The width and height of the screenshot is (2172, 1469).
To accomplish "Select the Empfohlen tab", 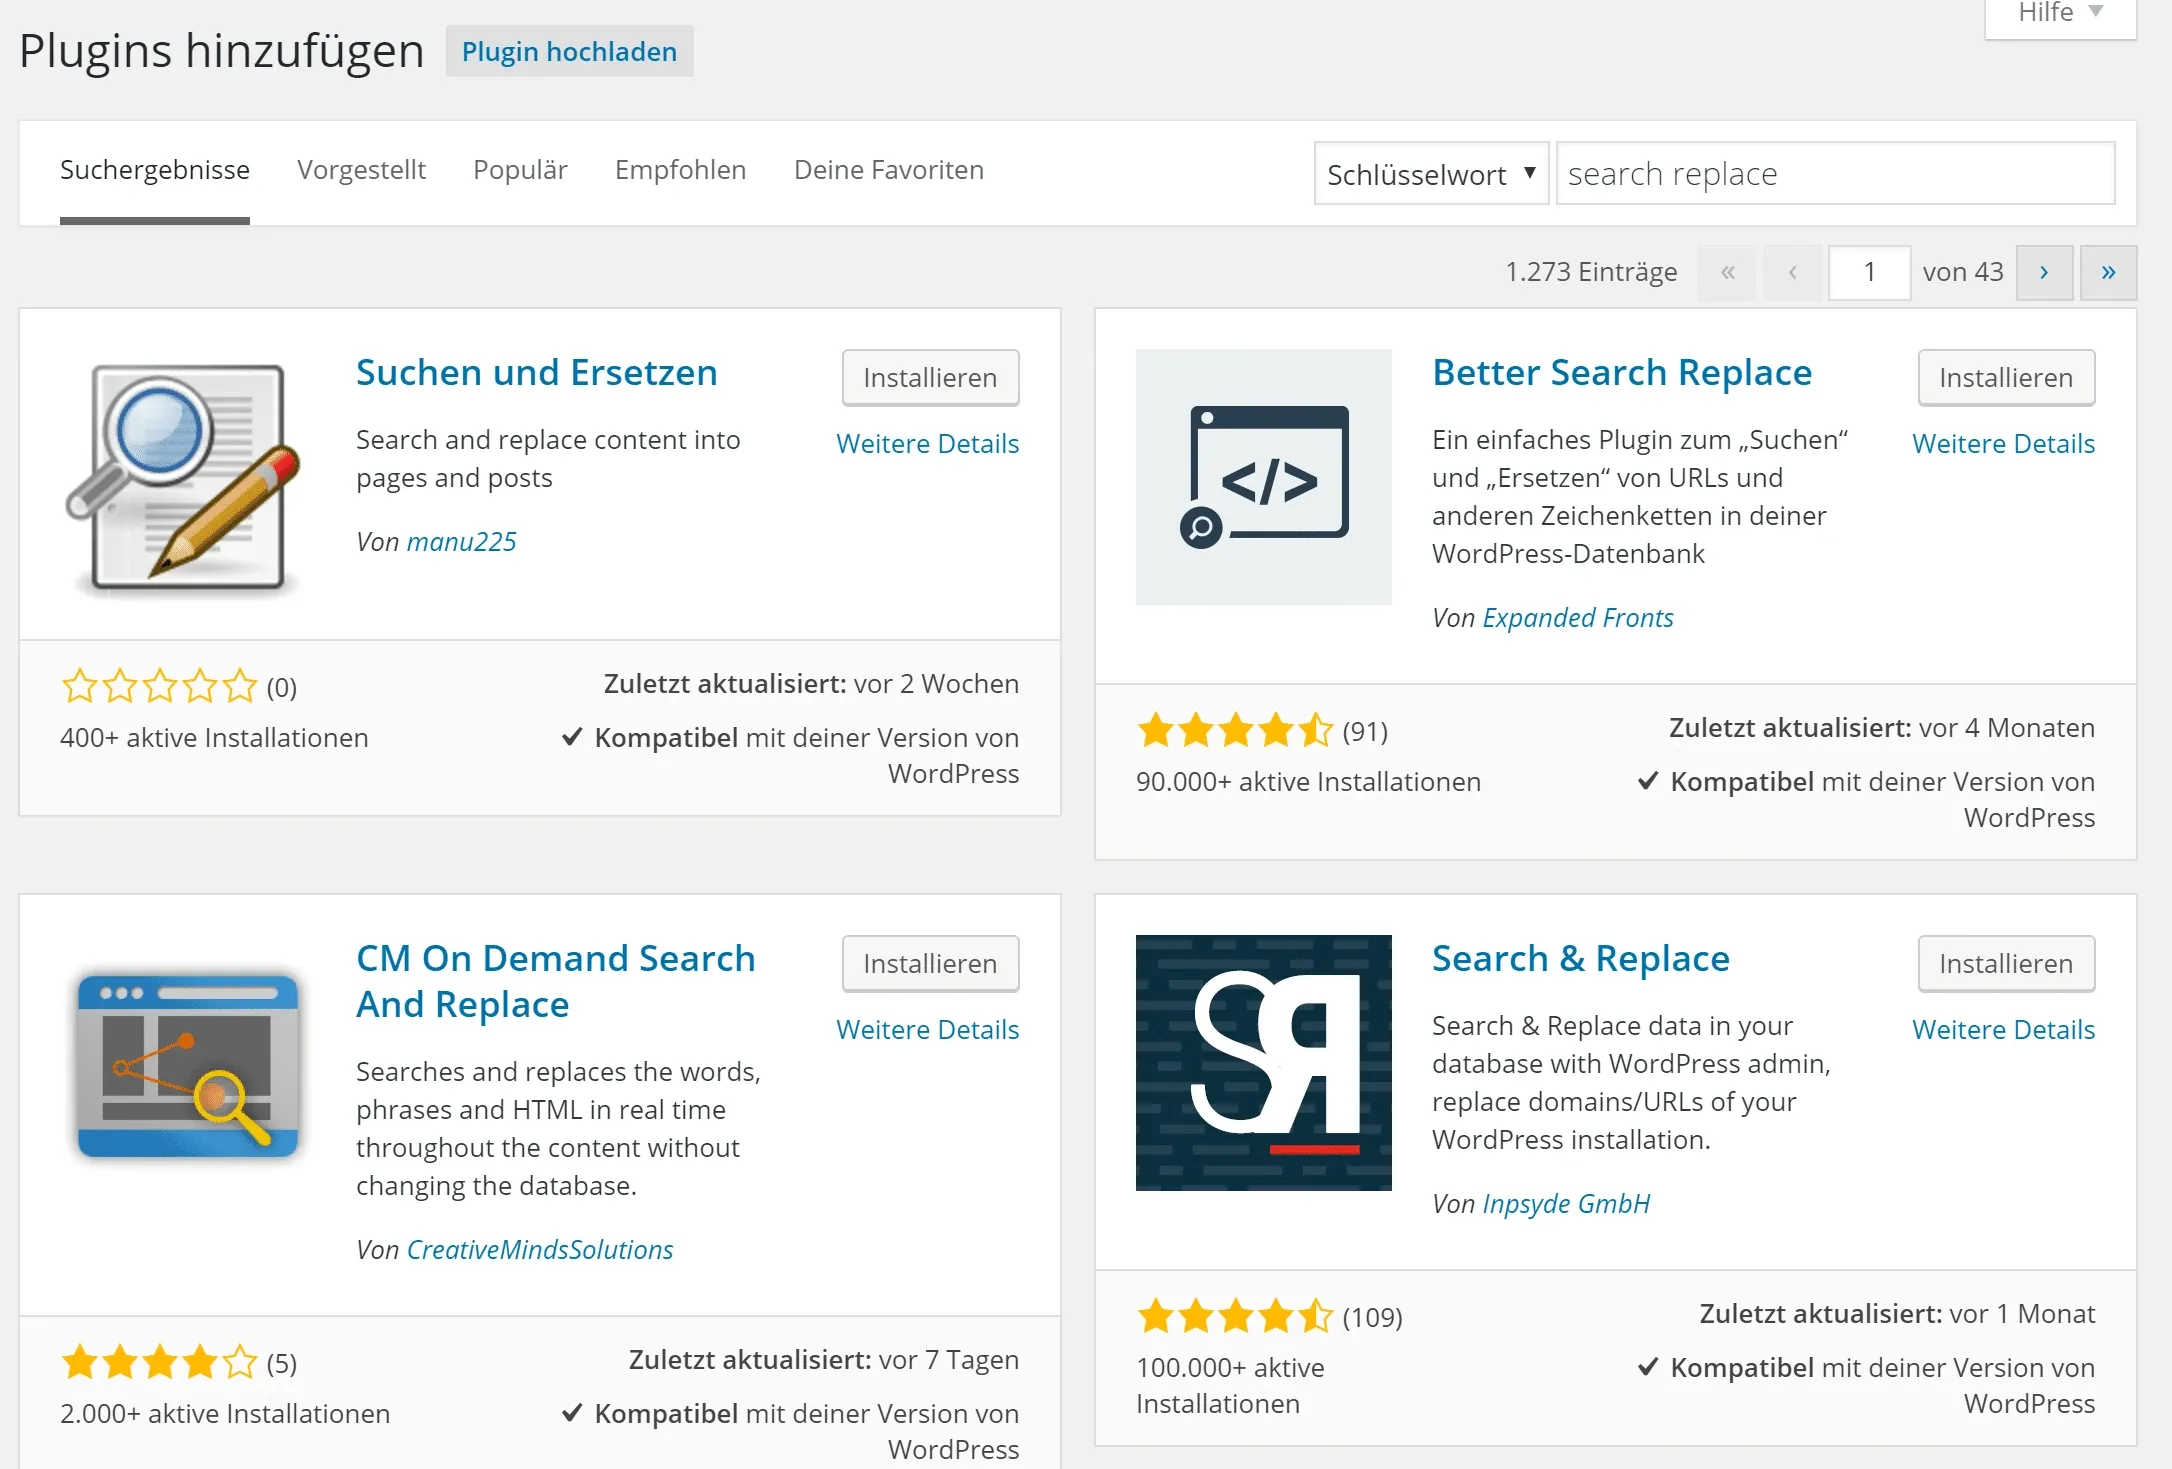I will 680,170.
